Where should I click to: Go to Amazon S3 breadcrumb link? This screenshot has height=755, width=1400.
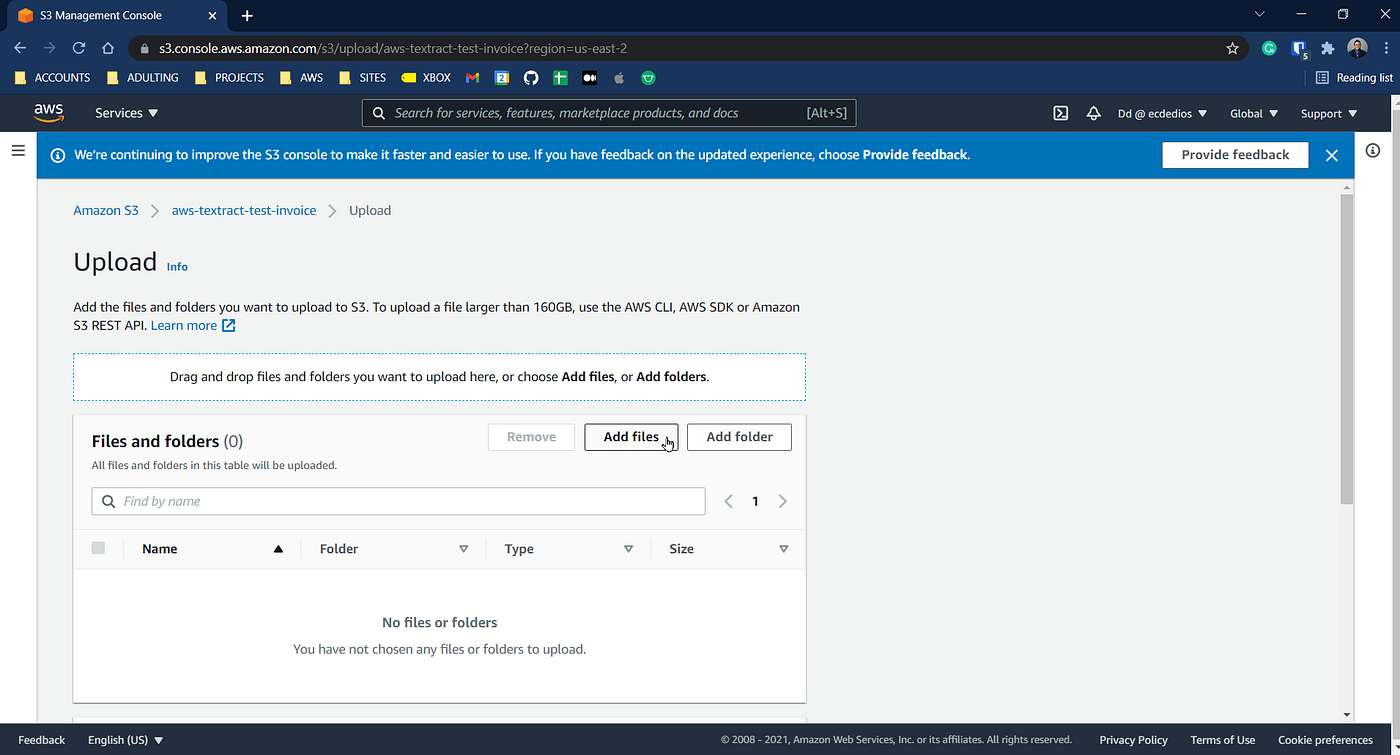pos(106,211)
